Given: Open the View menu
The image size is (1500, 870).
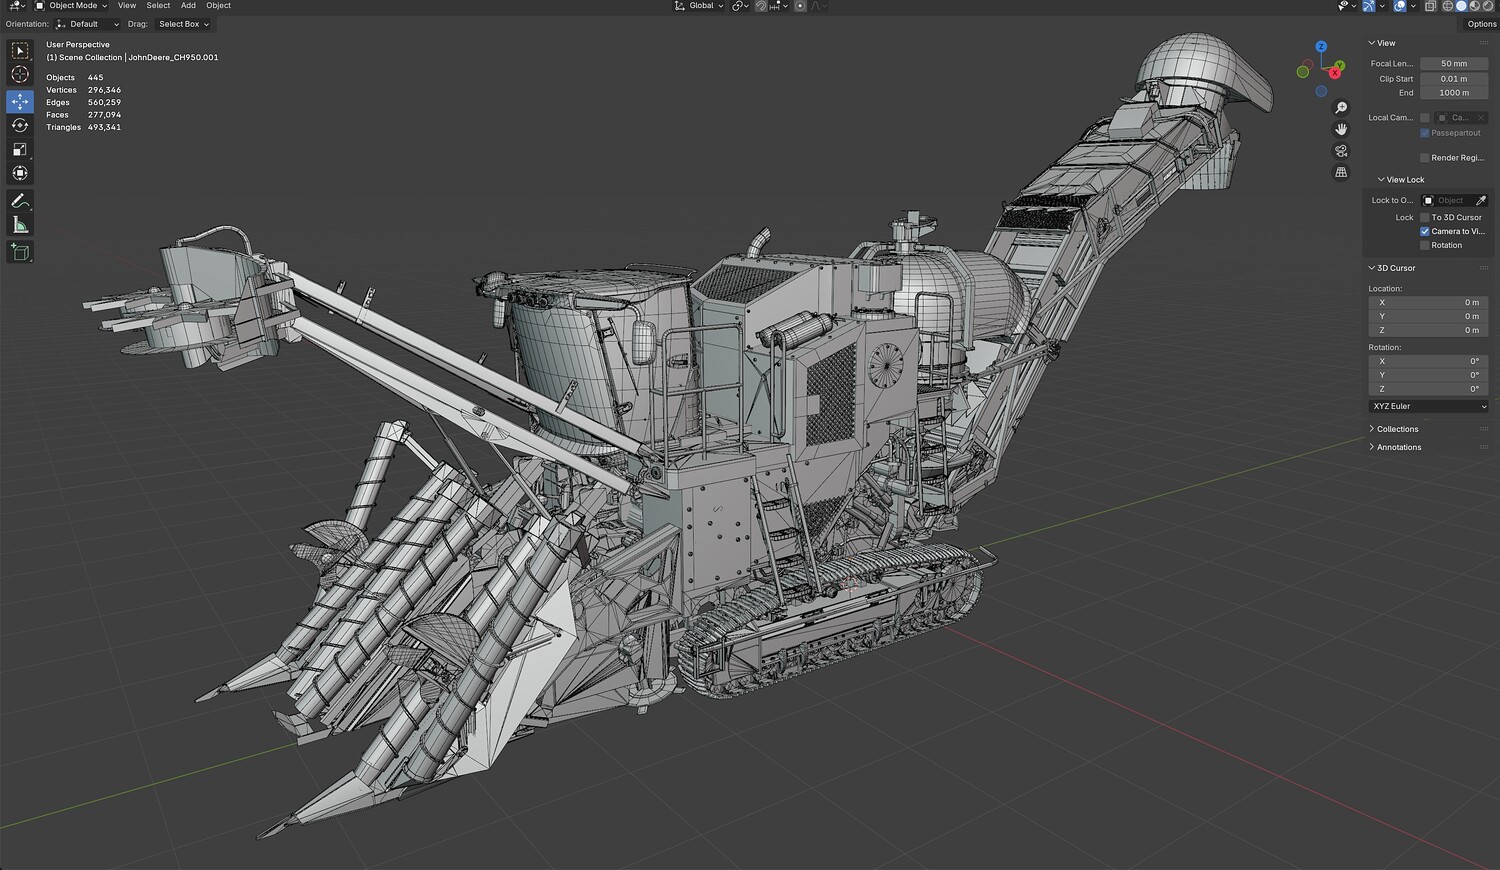Looking at the screenshot, I should [x=127, y=6].
